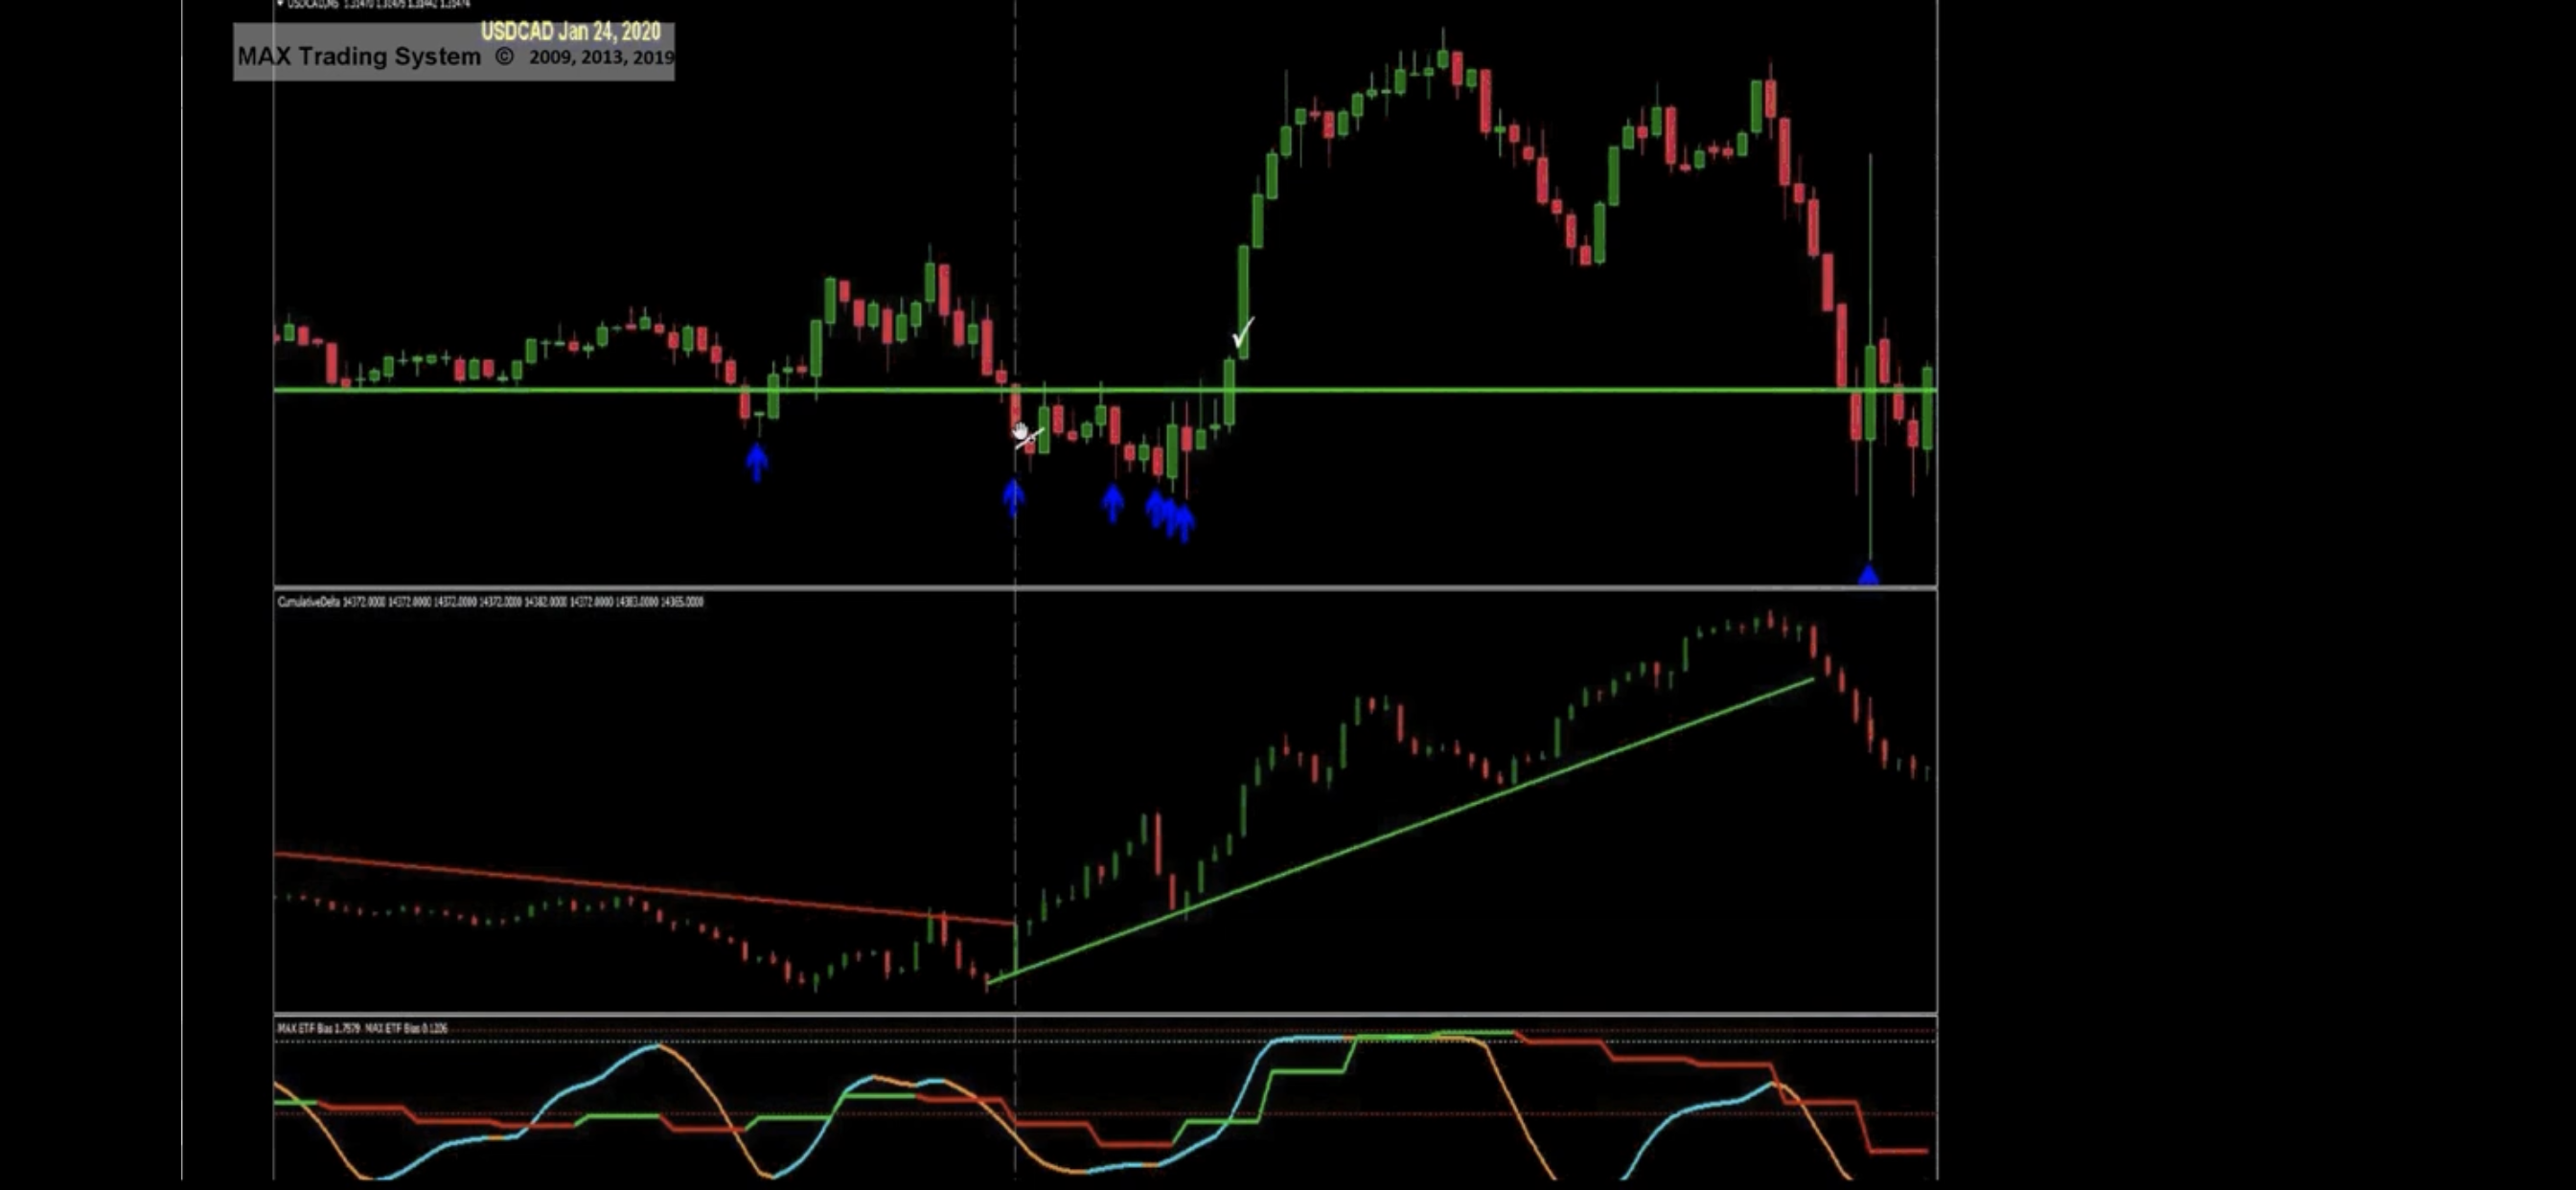The height and width of the screenshot is (1190, 2576).
Task: Click the blue arrow on the dashed vertical line
Action: click(x=1013, y=497)
